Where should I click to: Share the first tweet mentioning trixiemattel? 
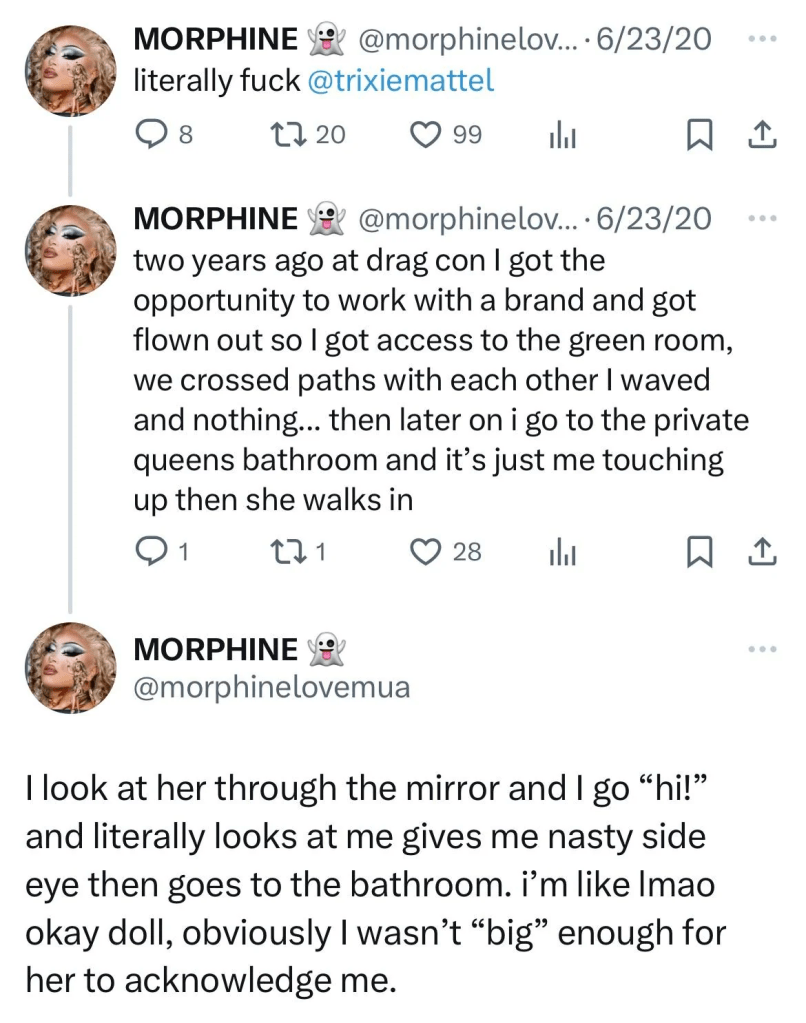click(761, 134)
